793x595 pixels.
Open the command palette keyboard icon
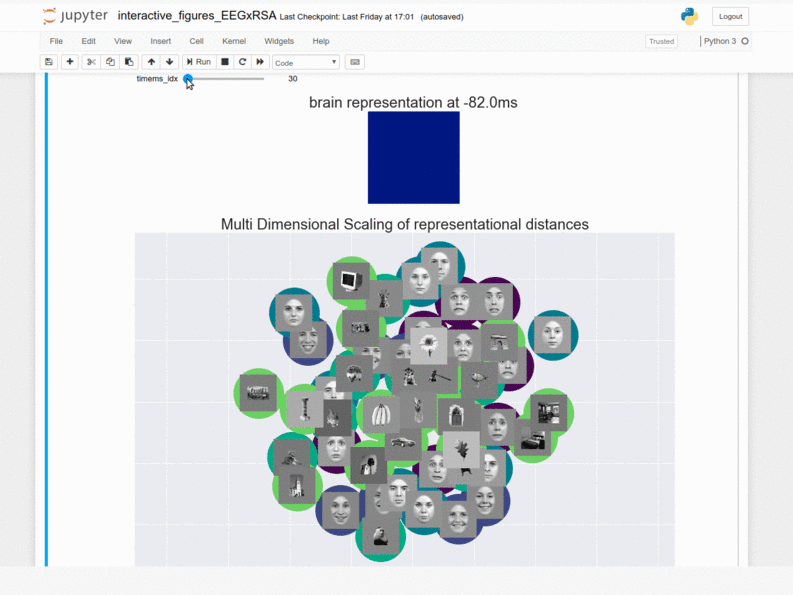click(x=354, y=62)
